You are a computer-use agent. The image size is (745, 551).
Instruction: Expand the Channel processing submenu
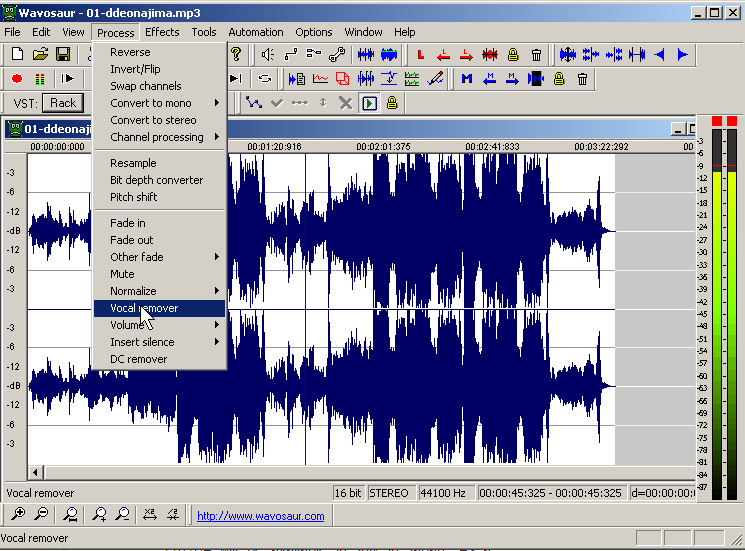[217, 137]
